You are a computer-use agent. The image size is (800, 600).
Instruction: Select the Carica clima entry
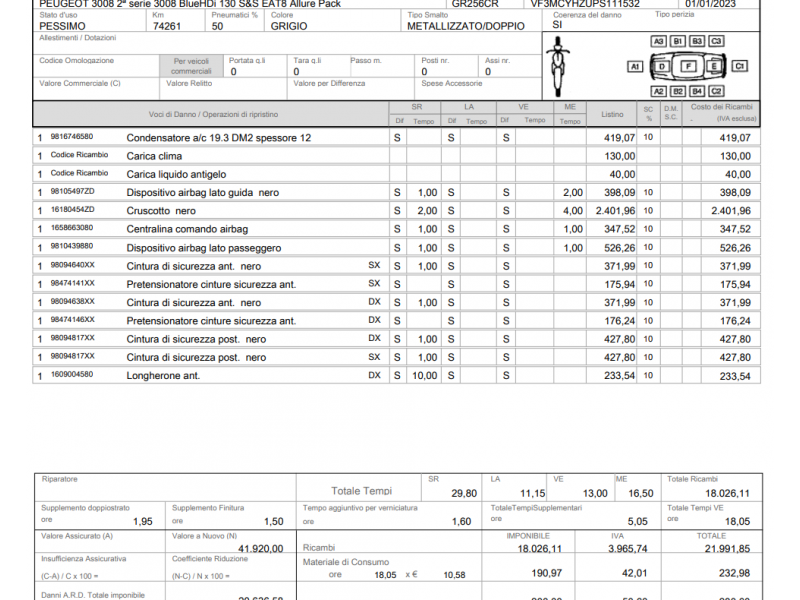click(154, 156)
